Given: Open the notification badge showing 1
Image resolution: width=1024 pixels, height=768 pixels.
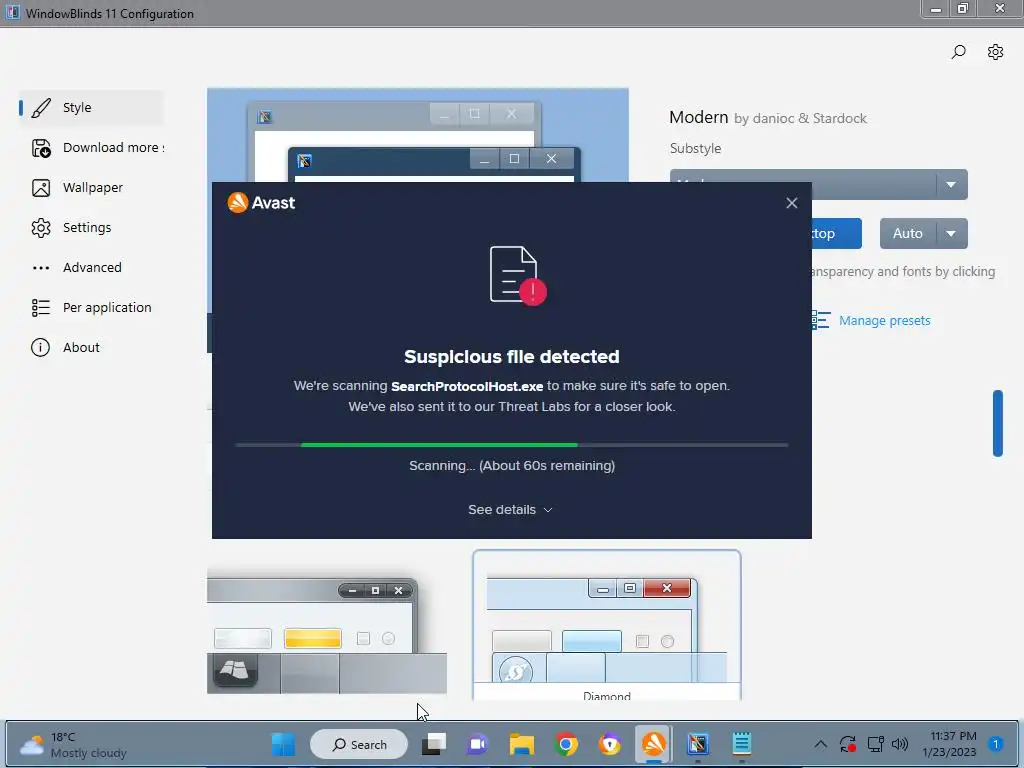Looking at the screenshot, I should tap(996, 744).
